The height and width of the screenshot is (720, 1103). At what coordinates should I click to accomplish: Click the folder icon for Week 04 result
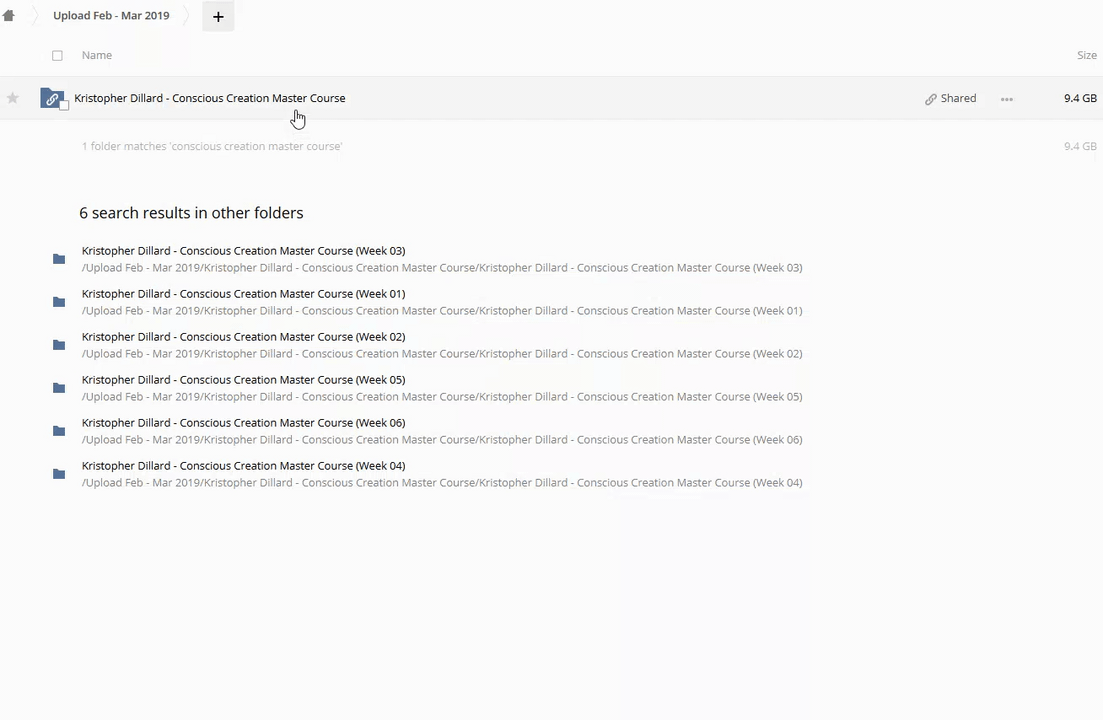tap(59, 474)
